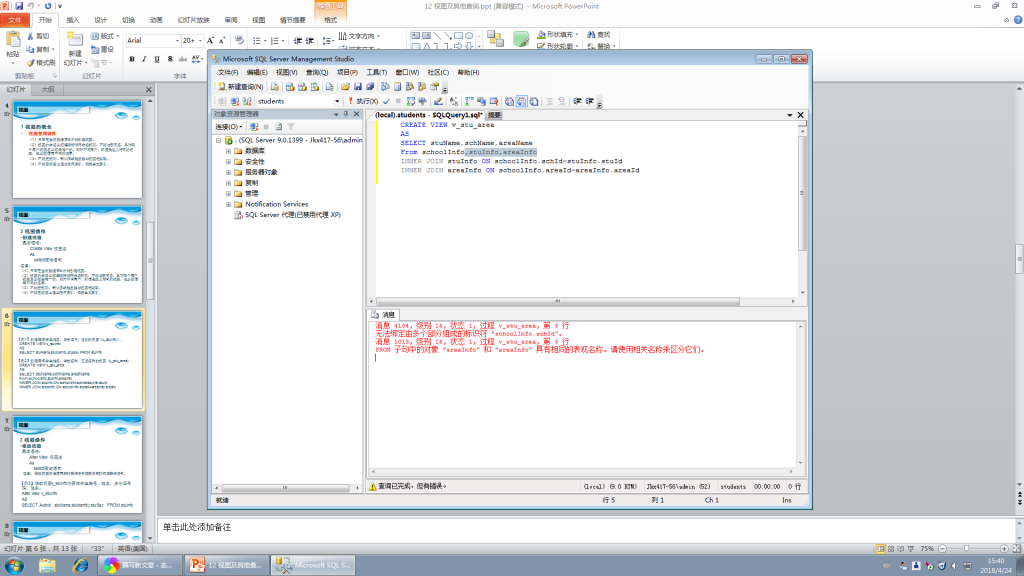
Task: Open the SSMS 查询(Q) menu
Action: tap(317, 72)
